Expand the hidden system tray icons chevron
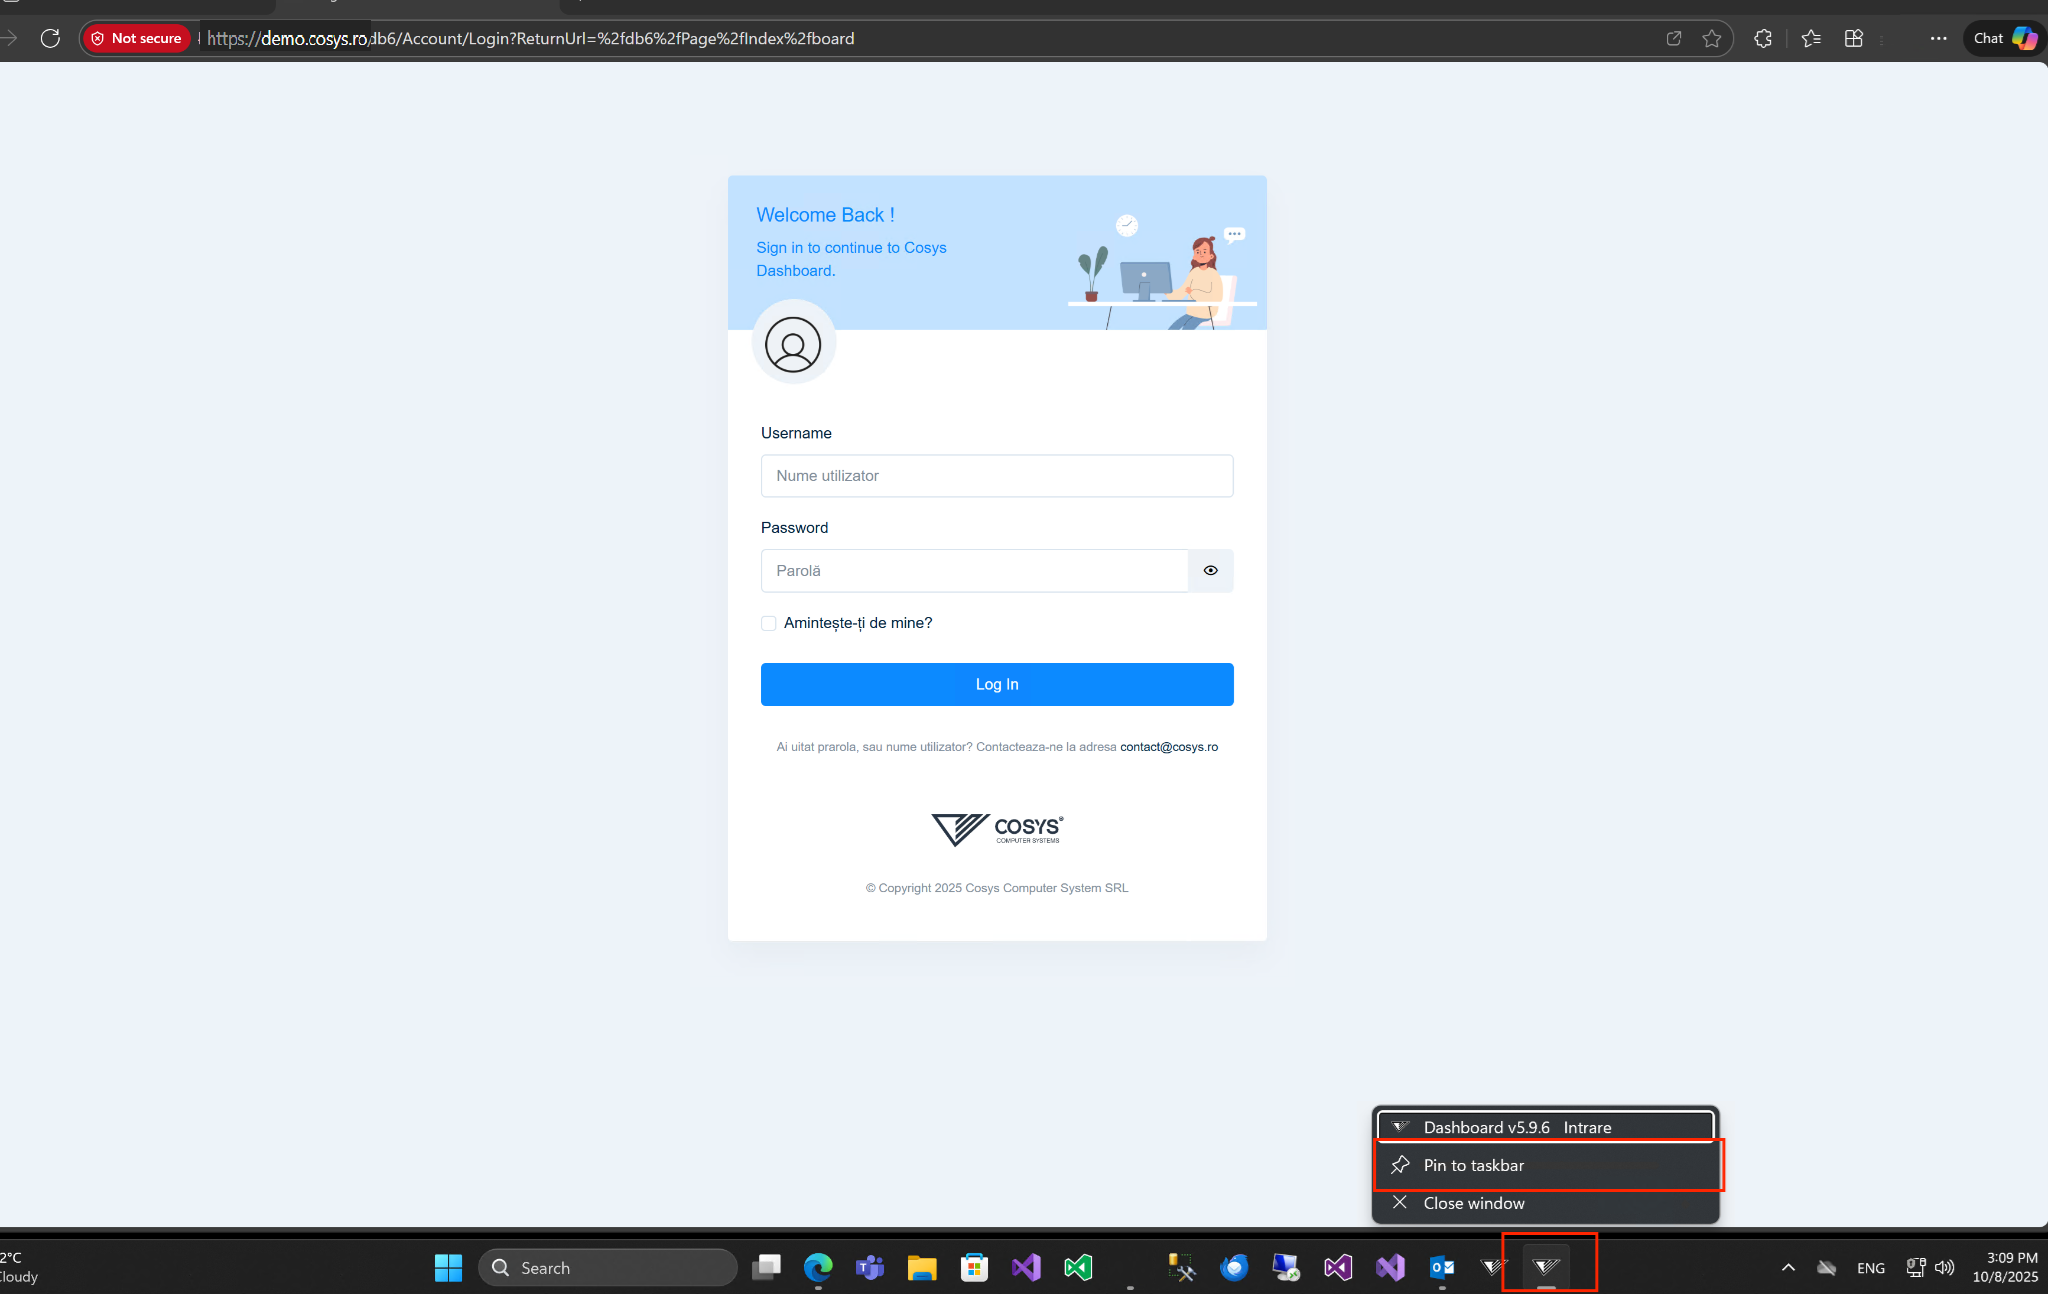 tap(1788, 1268)
